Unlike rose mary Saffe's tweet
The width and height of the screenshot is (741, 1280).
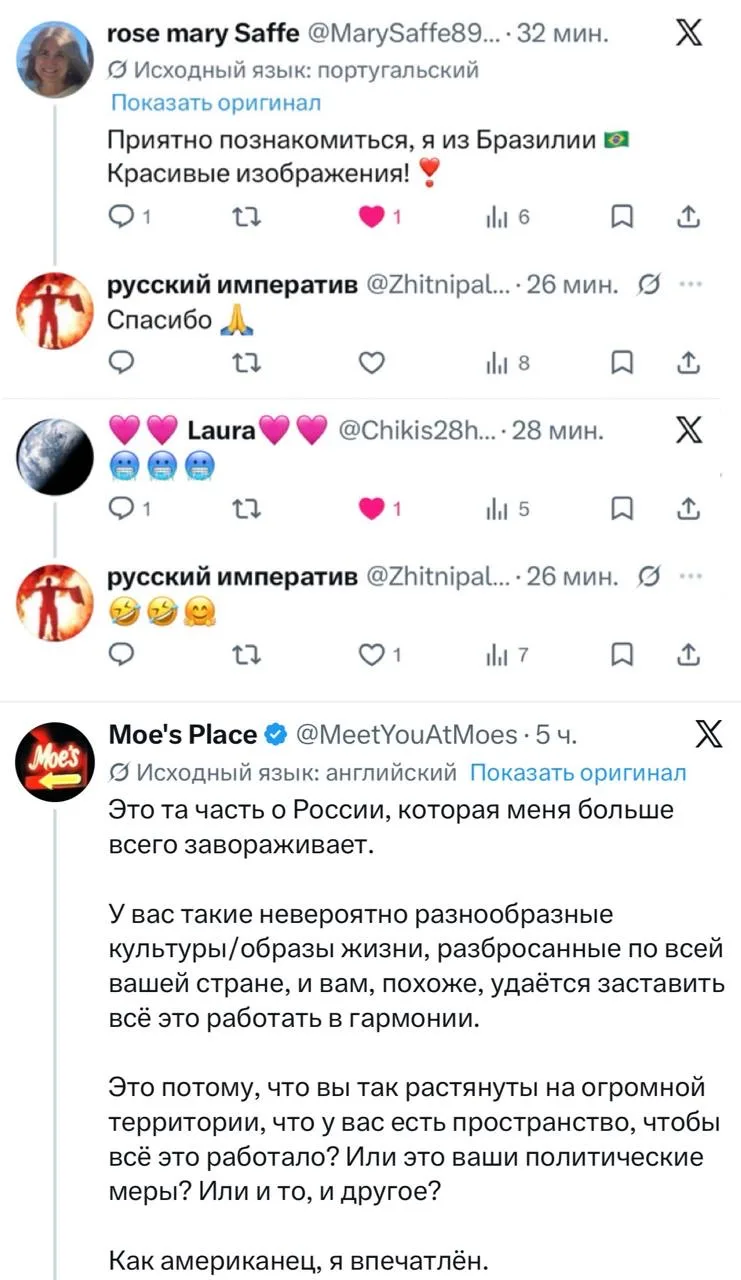click(374, 217)
